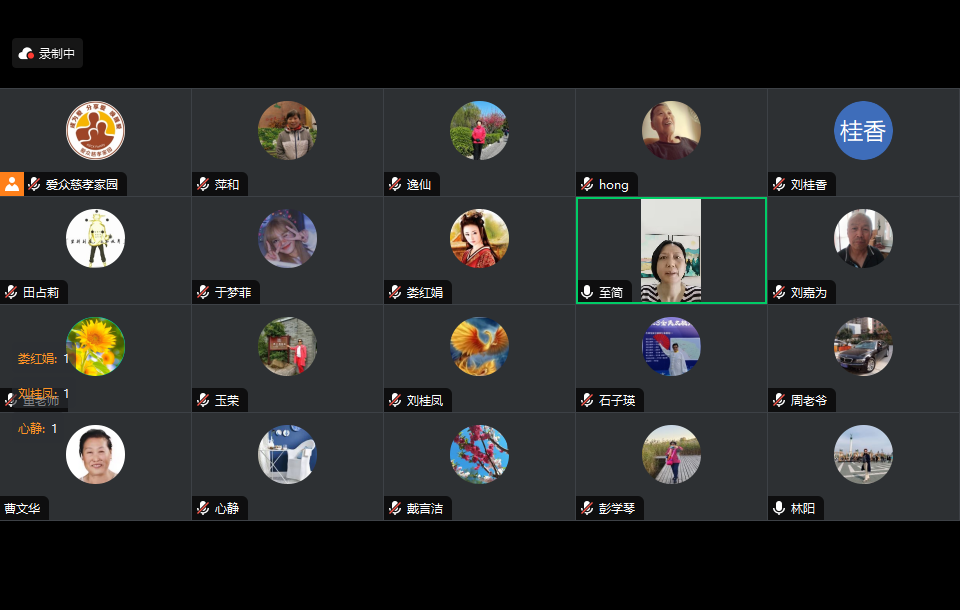Click the 于梦菲 name label
This screenshot has width=960, height=610.
click(x=233, y=293)
